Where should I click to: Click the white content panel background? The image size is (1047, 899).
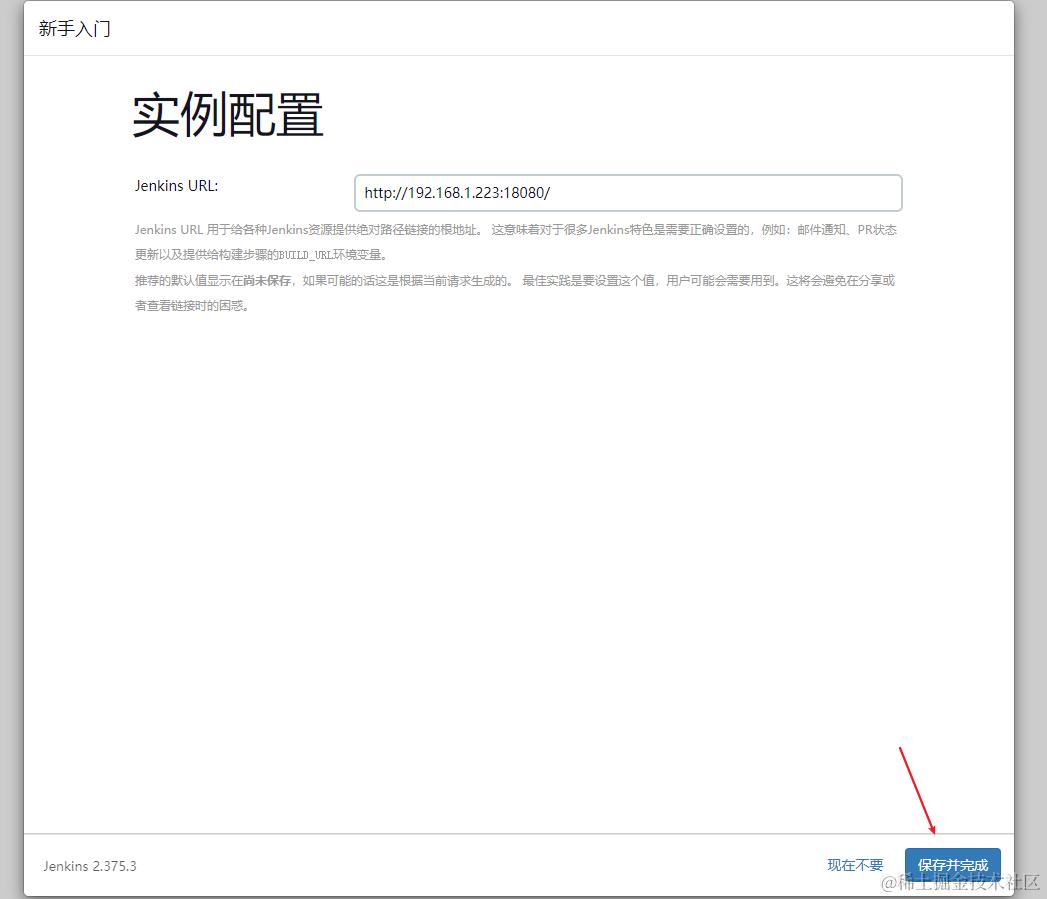(x=520, y=550)
